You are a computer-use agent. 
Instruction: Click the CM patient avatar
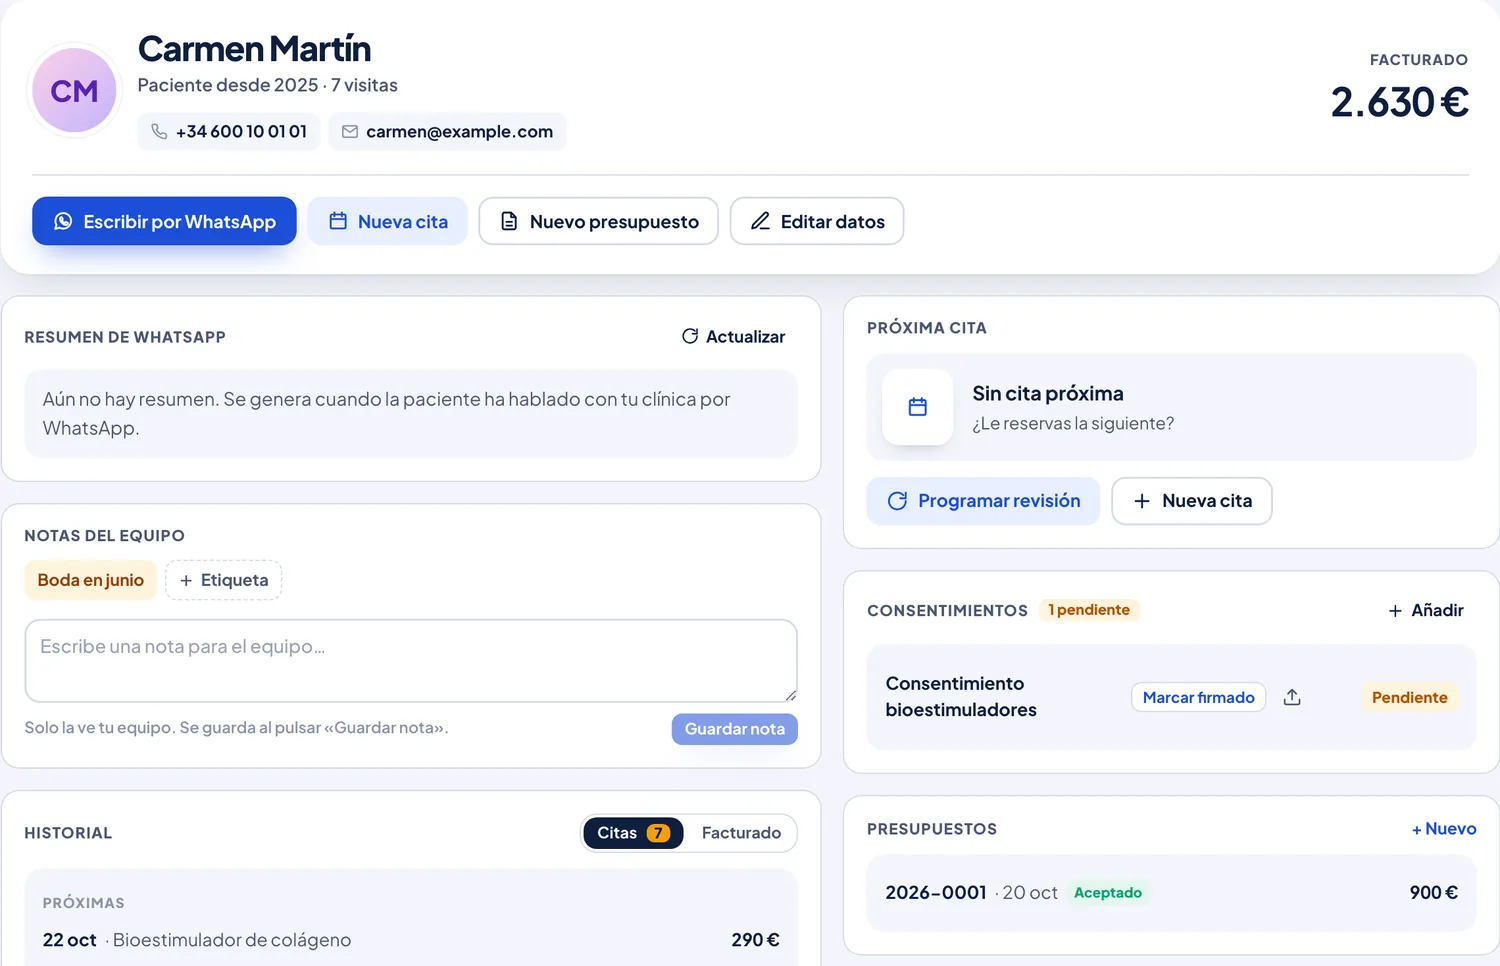tap(75, 91)
